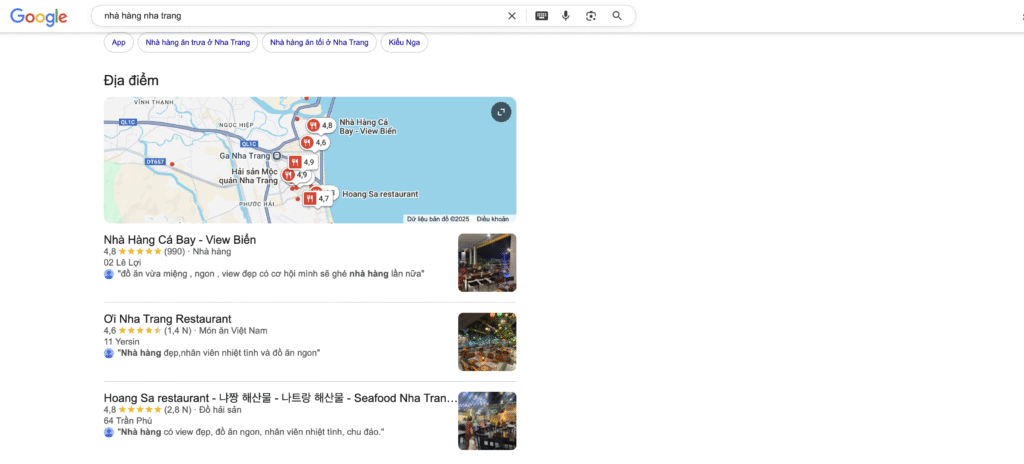Open Hoang Sa restaurant photo thumbnail

[487, 420]
